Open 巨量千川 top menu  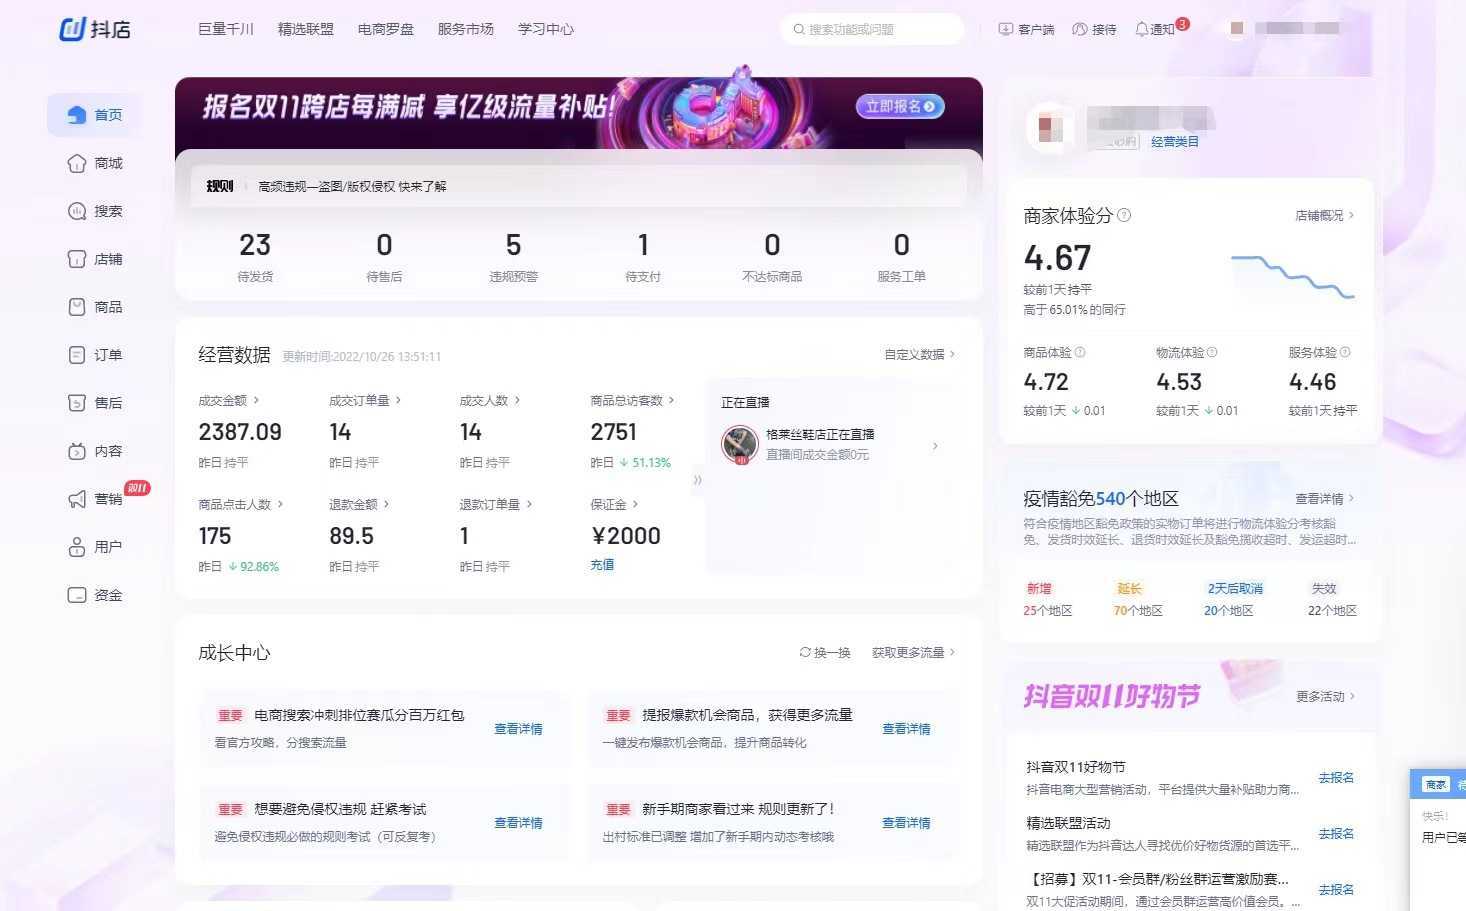click(226, 29)
